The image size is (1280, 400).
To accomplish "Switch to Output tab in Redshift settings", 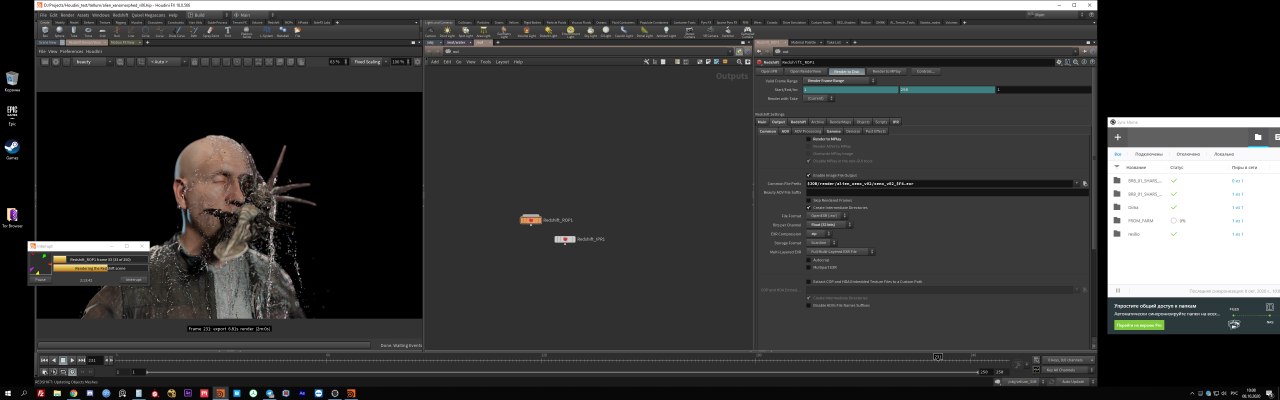I will click(x=778, y=122).
